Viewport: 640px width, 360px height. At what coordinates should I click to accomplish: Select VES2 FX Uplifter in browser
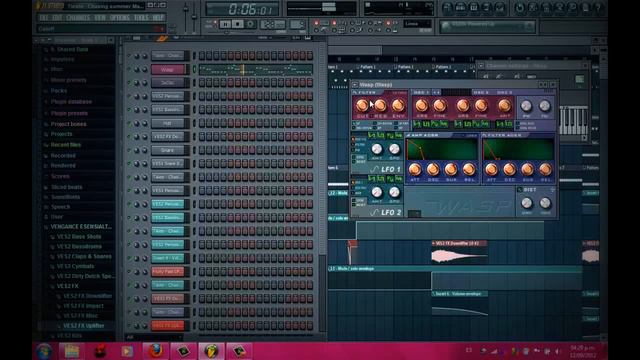pyautogui.click(x=84, y=326)
